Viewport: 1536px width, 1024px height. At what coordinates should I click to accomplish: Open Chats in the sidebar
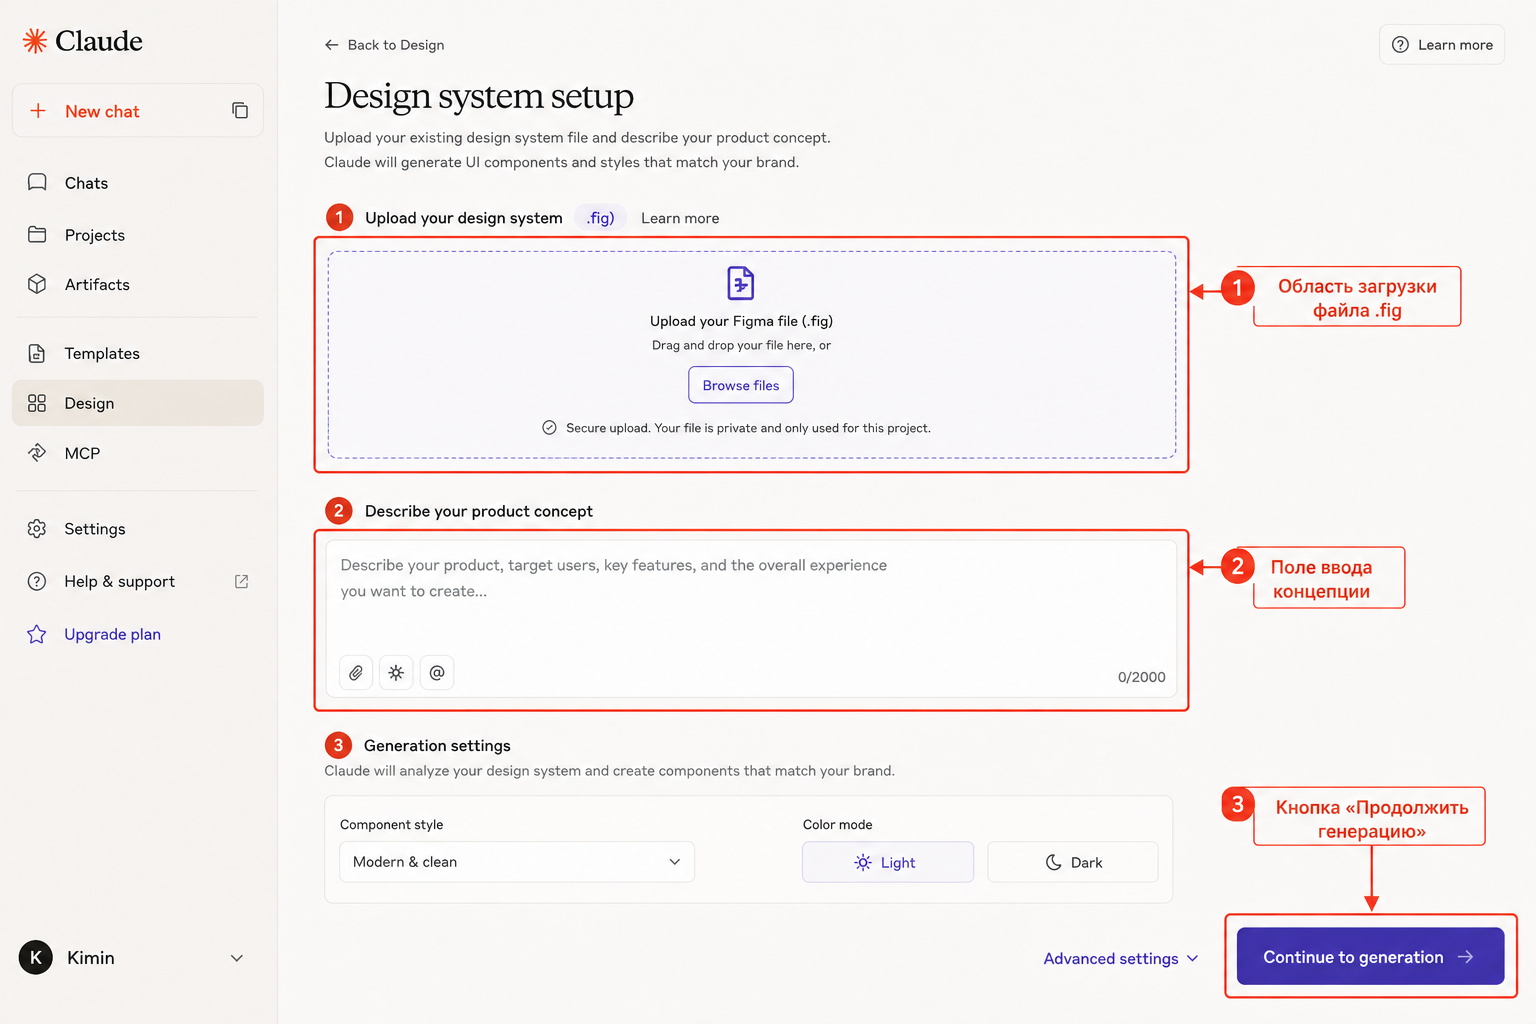point(138,183)
